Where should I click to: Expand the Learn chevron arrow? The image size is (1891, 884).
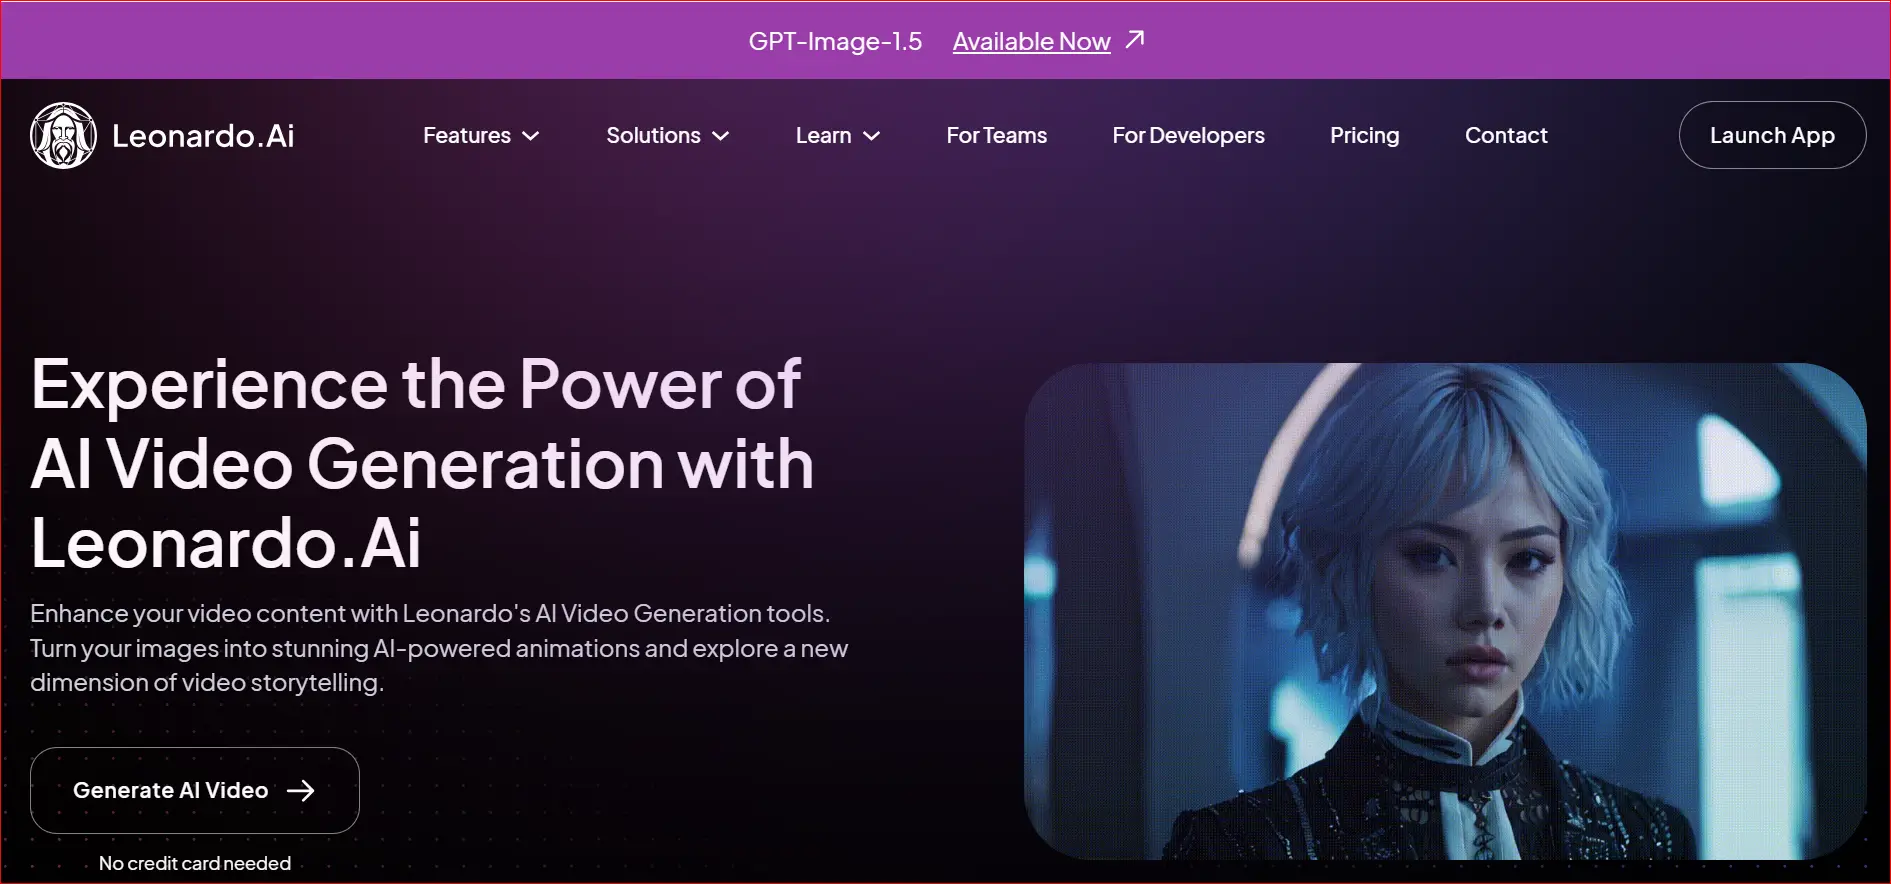click(872, 136)
